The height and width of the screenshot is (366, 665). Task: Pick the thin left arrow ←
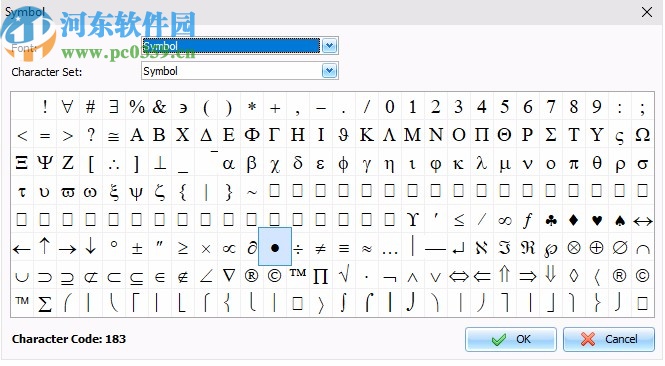tap(22, 249)
